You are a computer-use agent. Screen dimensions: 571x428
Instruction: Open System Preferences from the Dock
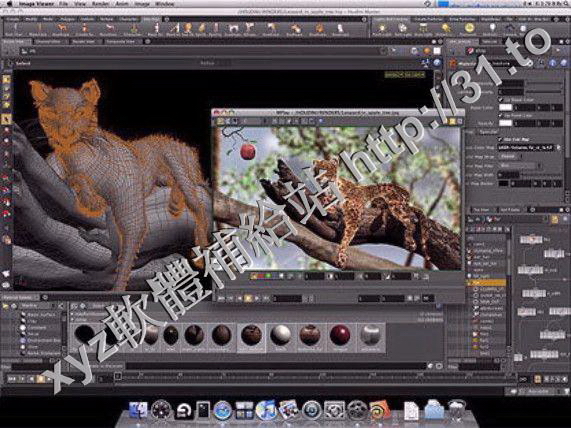334,410
